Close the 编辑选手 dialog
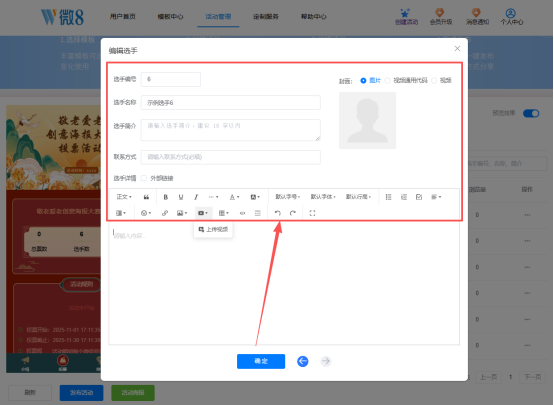554x405 pixels. [x=457, y=48]
